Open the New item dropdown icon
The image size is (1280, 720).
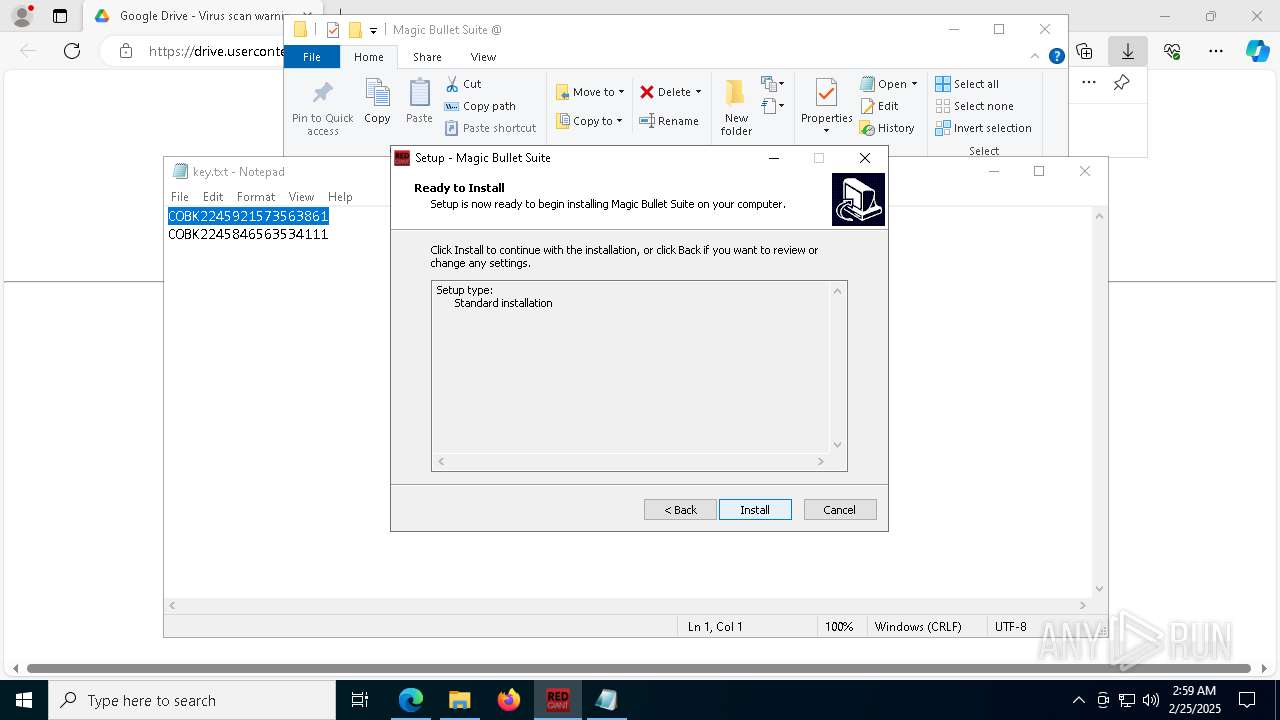(x=772, y=84)
